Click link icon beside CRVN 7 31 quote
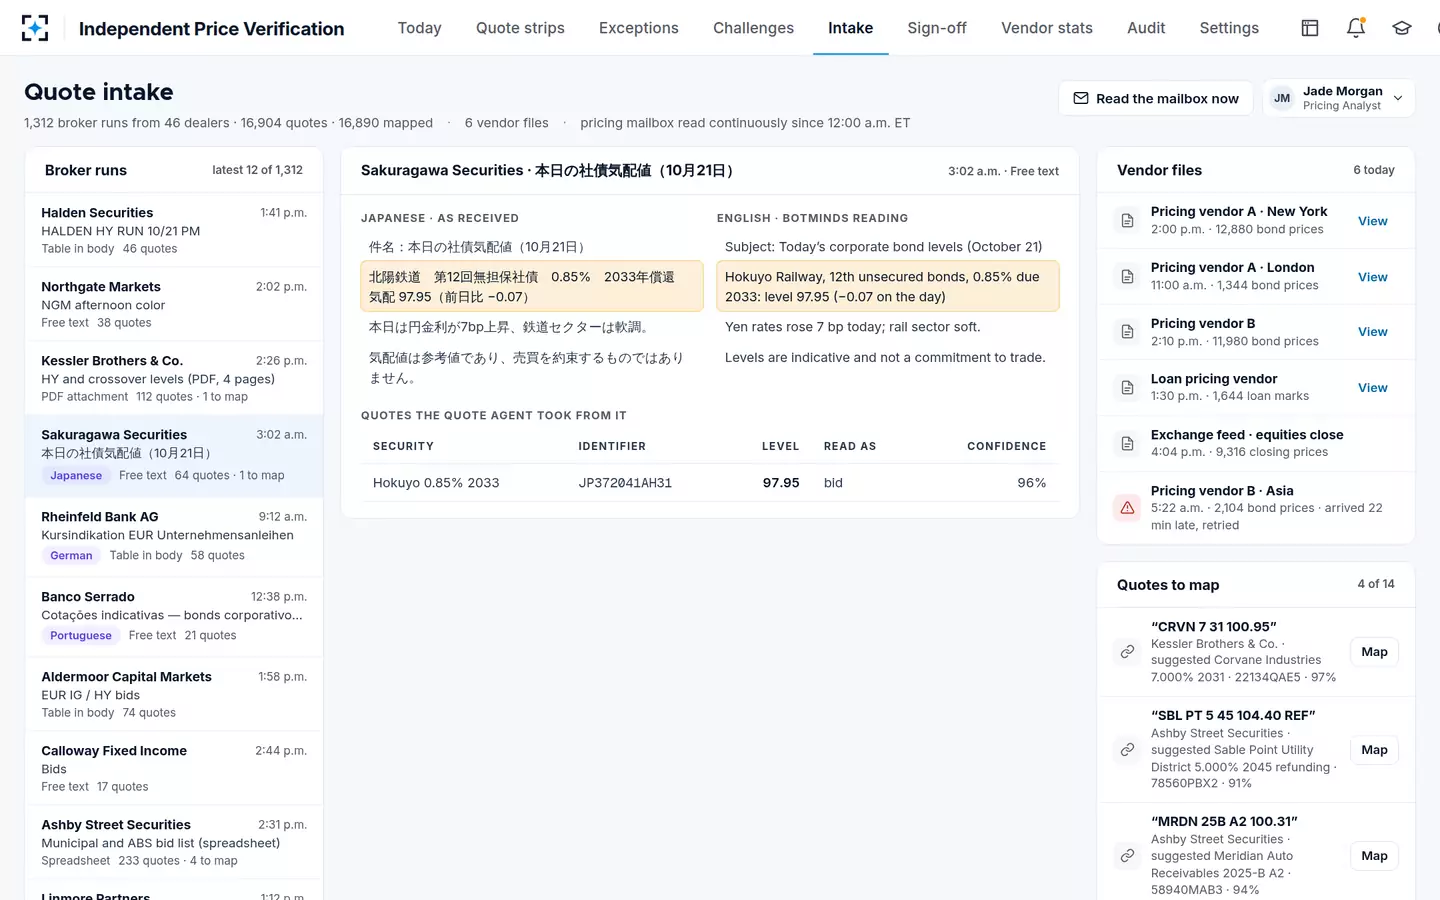1440x900 pixels. click(x=1127, y=652)
